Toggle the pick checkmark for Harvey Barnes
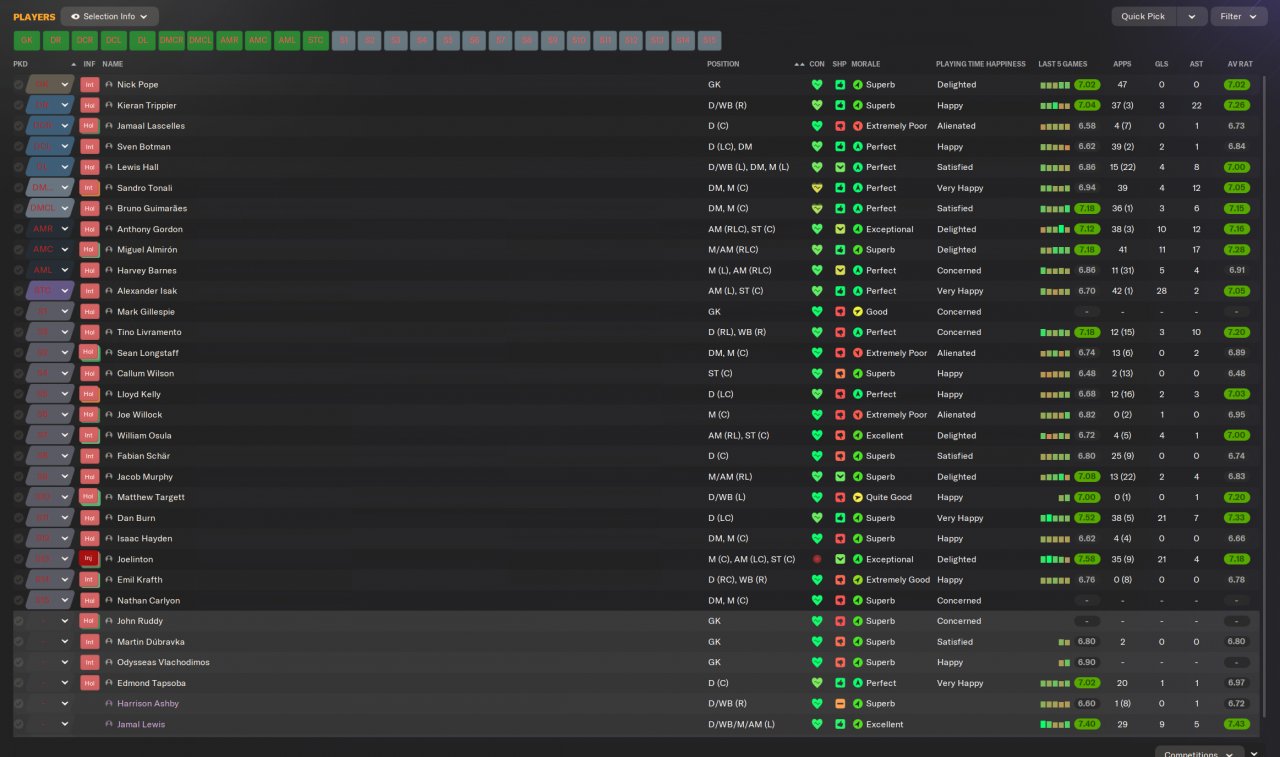 [x=19, y=271]
